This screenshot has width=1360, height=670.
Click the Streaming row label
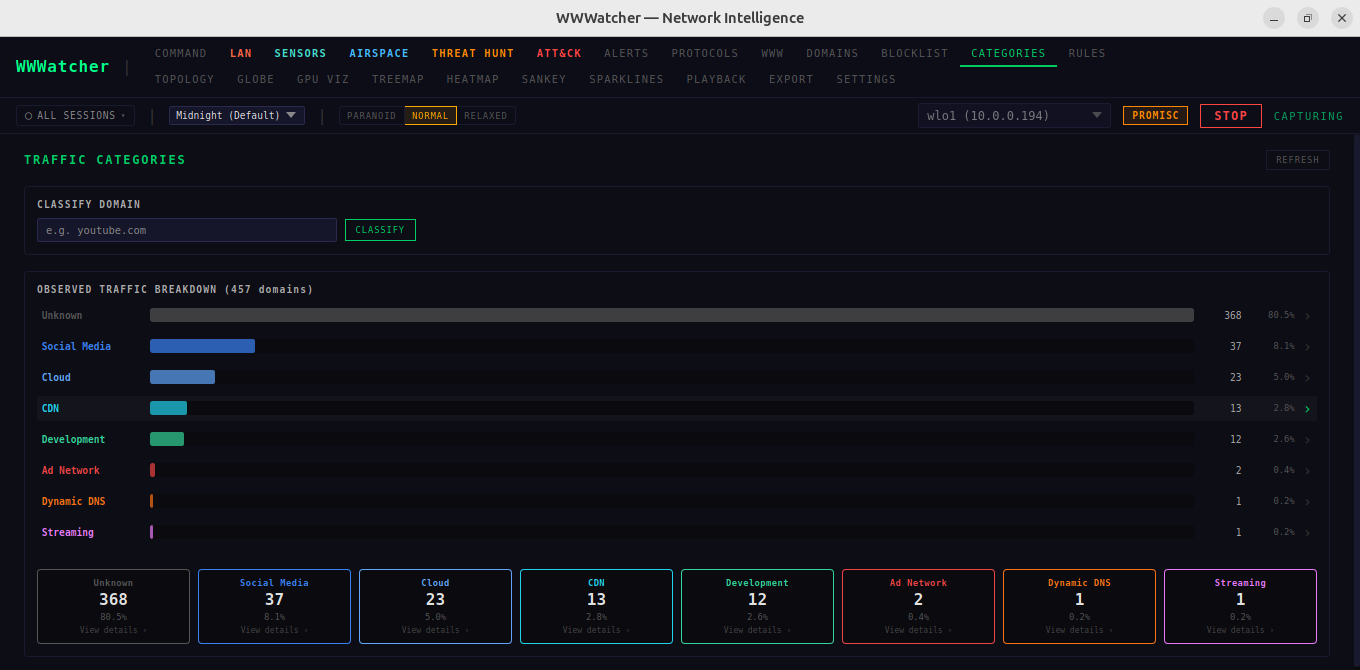[x=68, y=532]
